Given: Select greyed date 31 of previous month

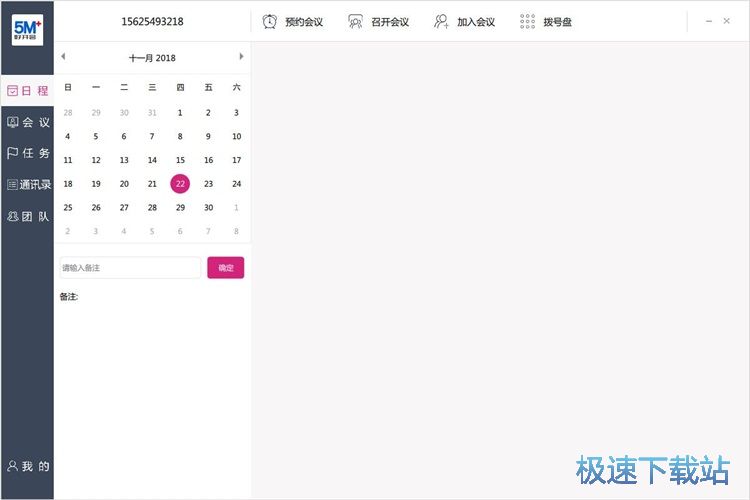Looking at the screenshot, I should coord(152,113).
